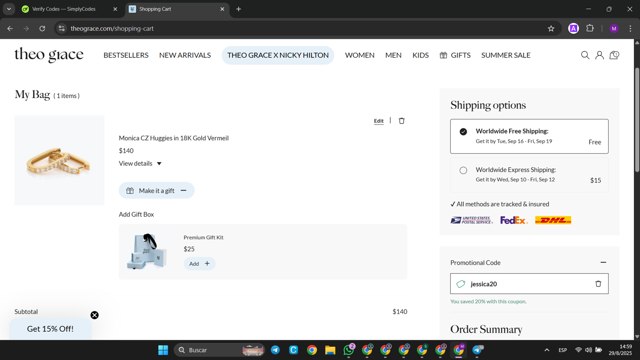Click the promo code field with jessica20
Screen dimensions: 640x360
529,284
